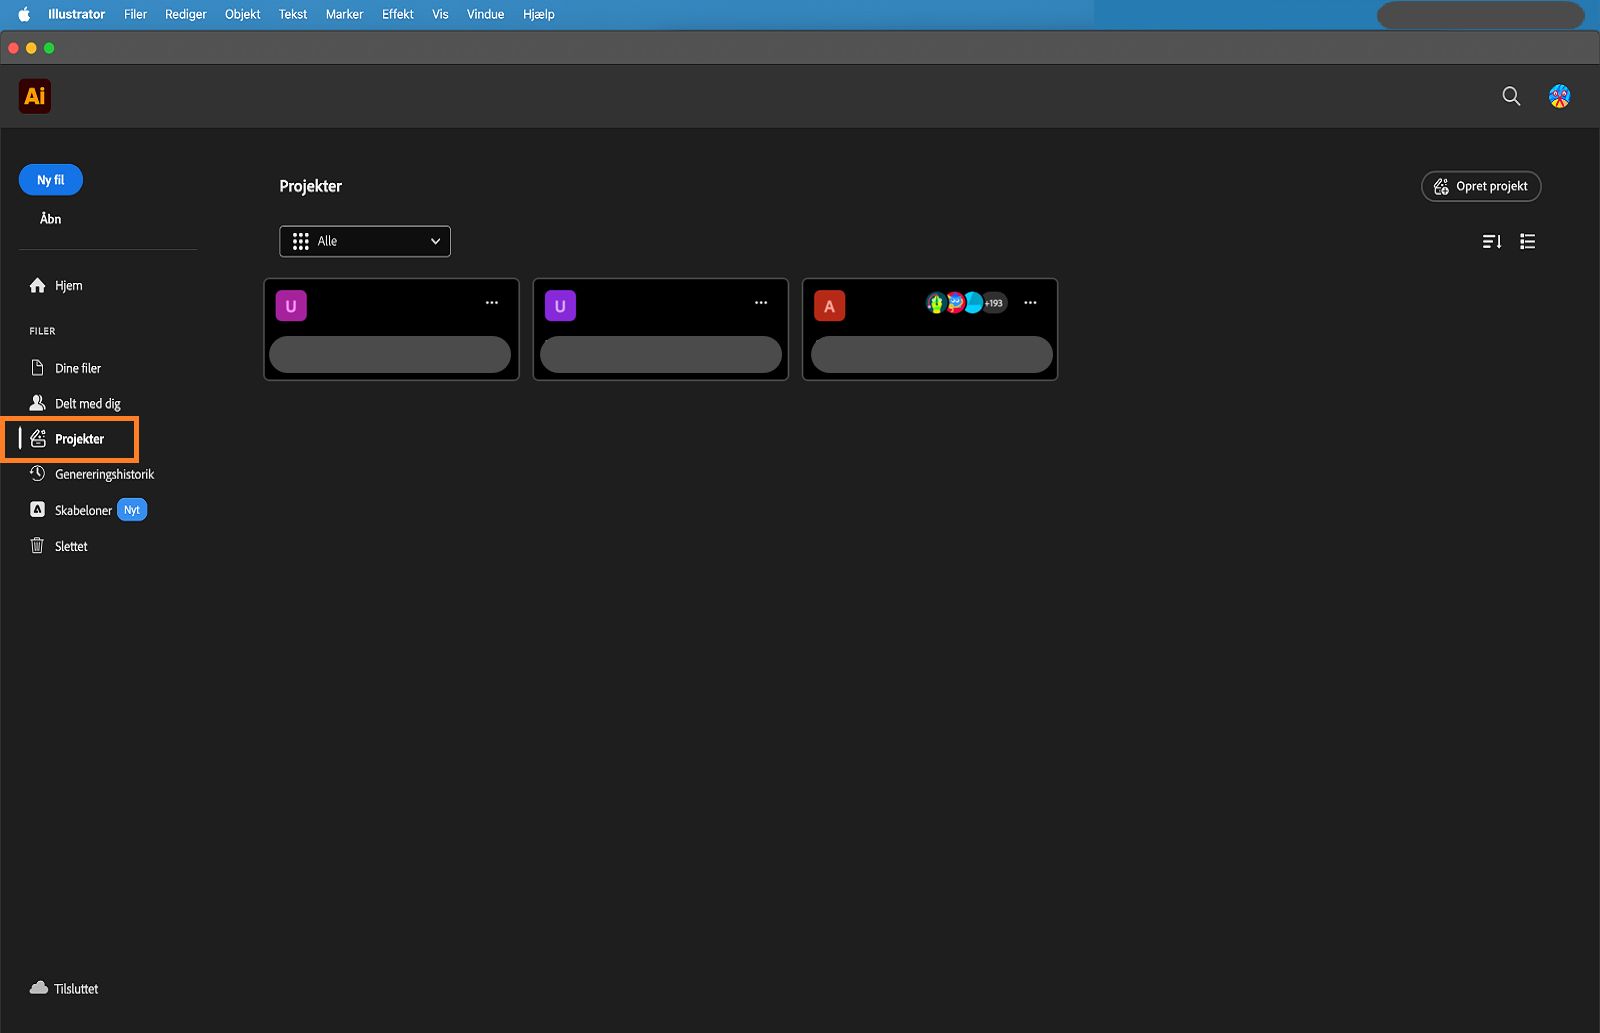Open the Slettet label
This screenshot has height=1033, width=1600.
[x=71, y=546]
